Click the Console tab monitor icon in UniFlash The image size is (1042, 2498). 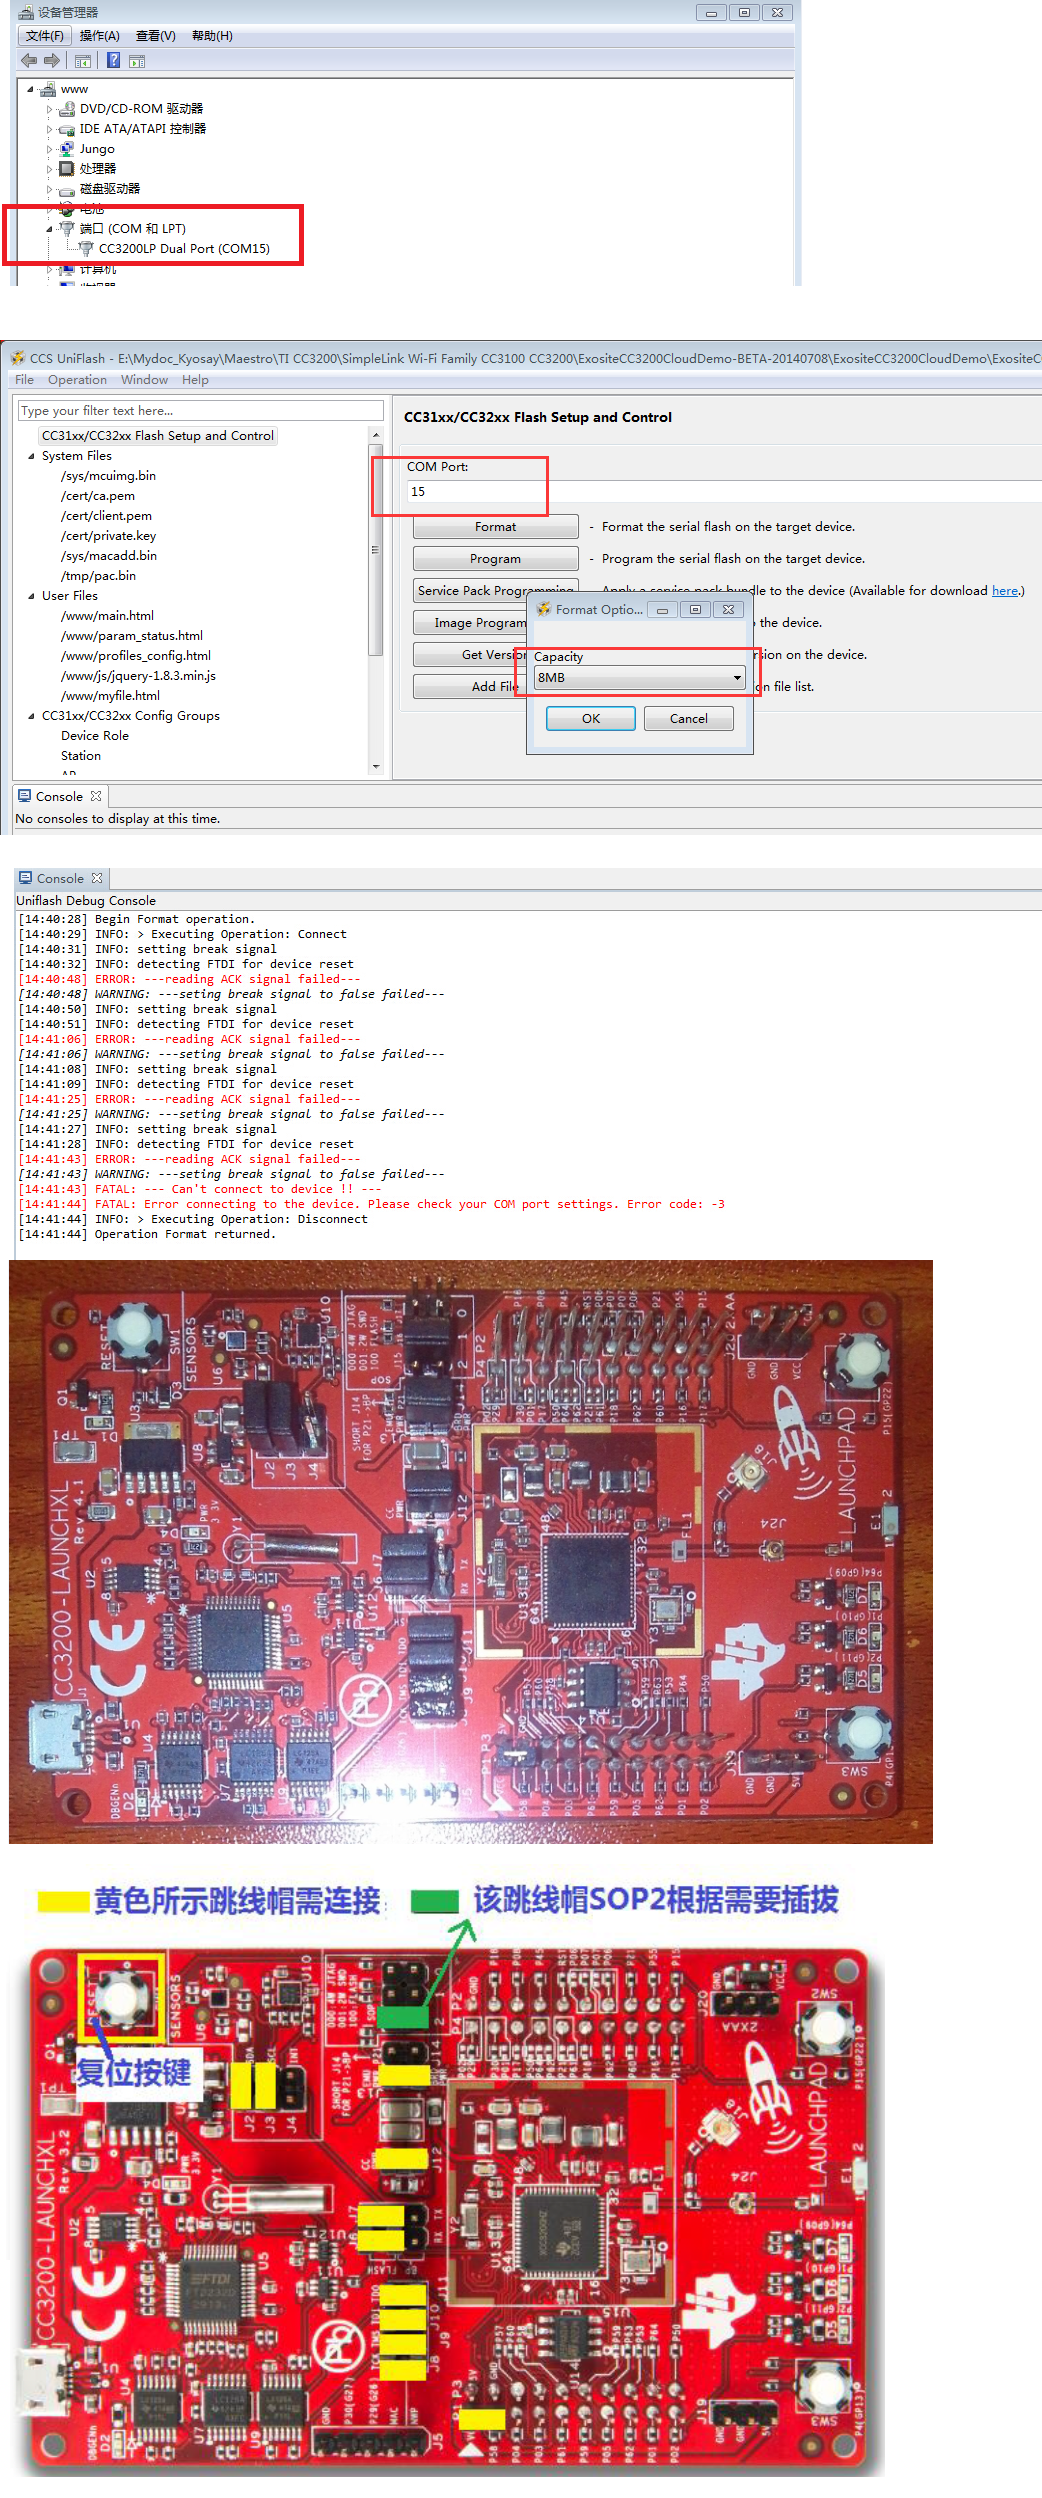[25, 796]
